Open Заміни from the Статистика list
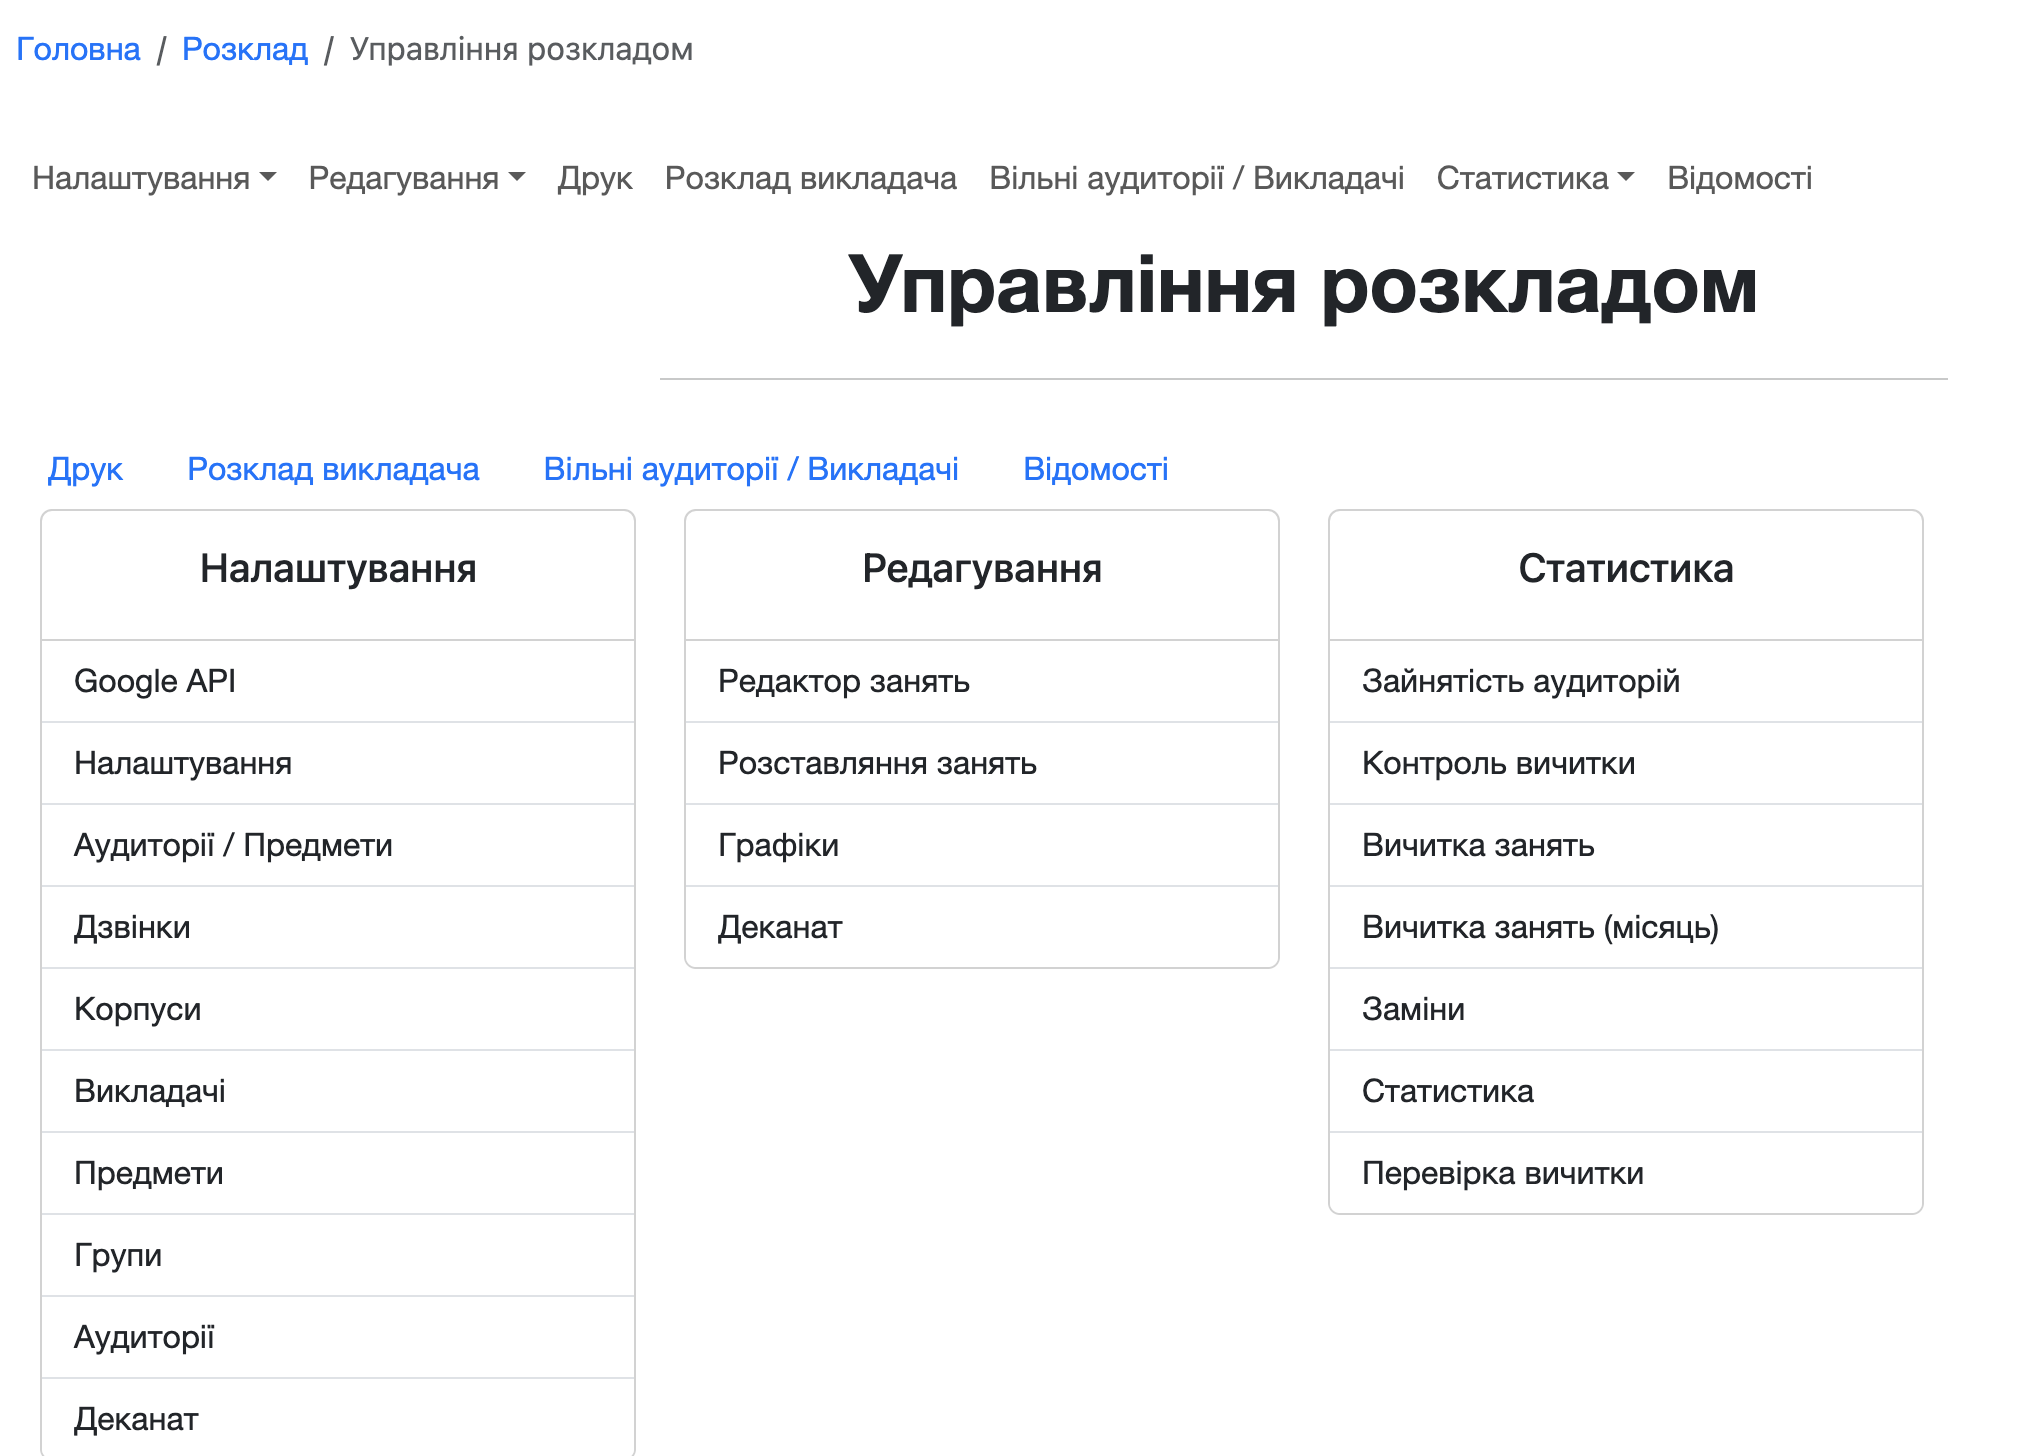 click(1412, 1009)
